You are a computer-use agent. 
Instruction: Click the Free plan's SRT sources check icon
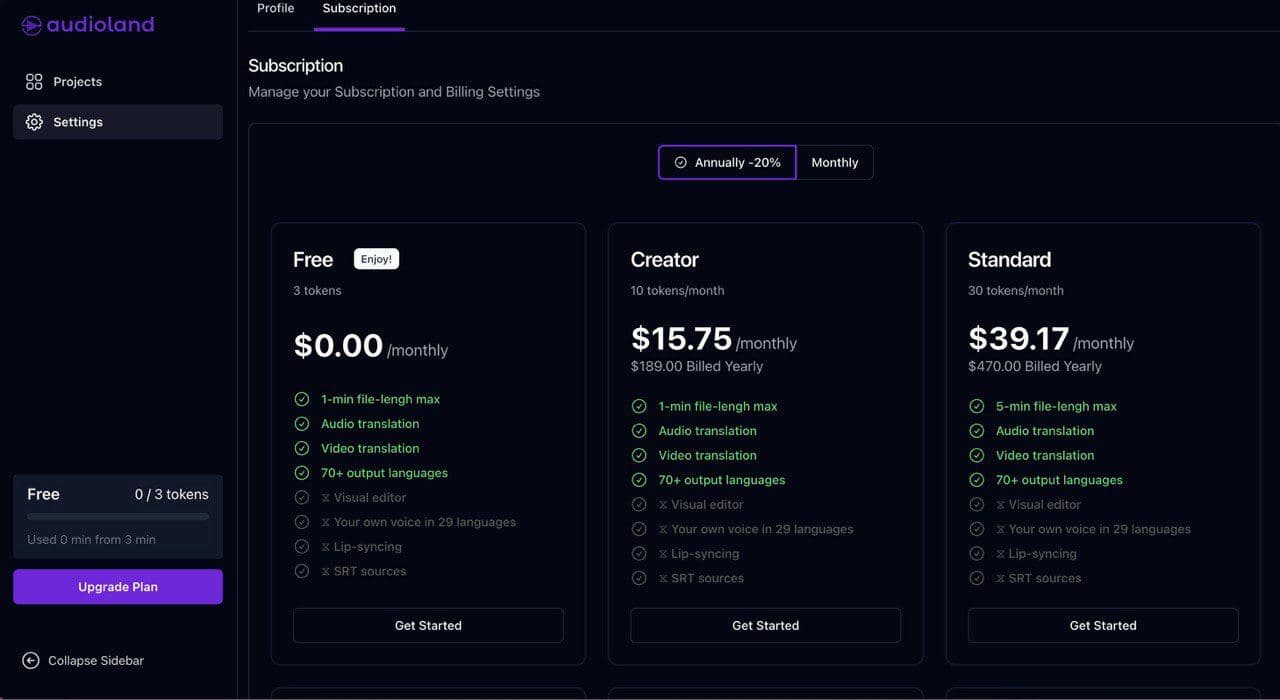(x=302, y=571)
